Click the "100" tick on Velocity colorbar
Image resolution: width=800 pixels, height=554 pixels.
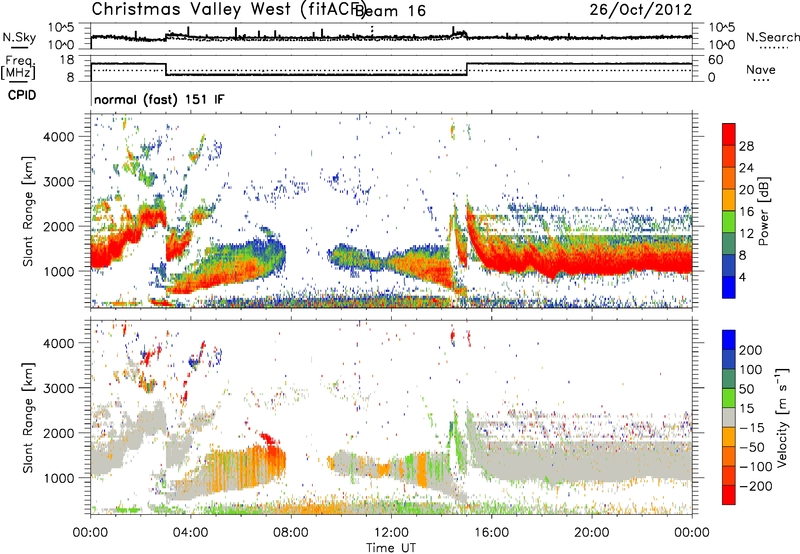point(751,370)
